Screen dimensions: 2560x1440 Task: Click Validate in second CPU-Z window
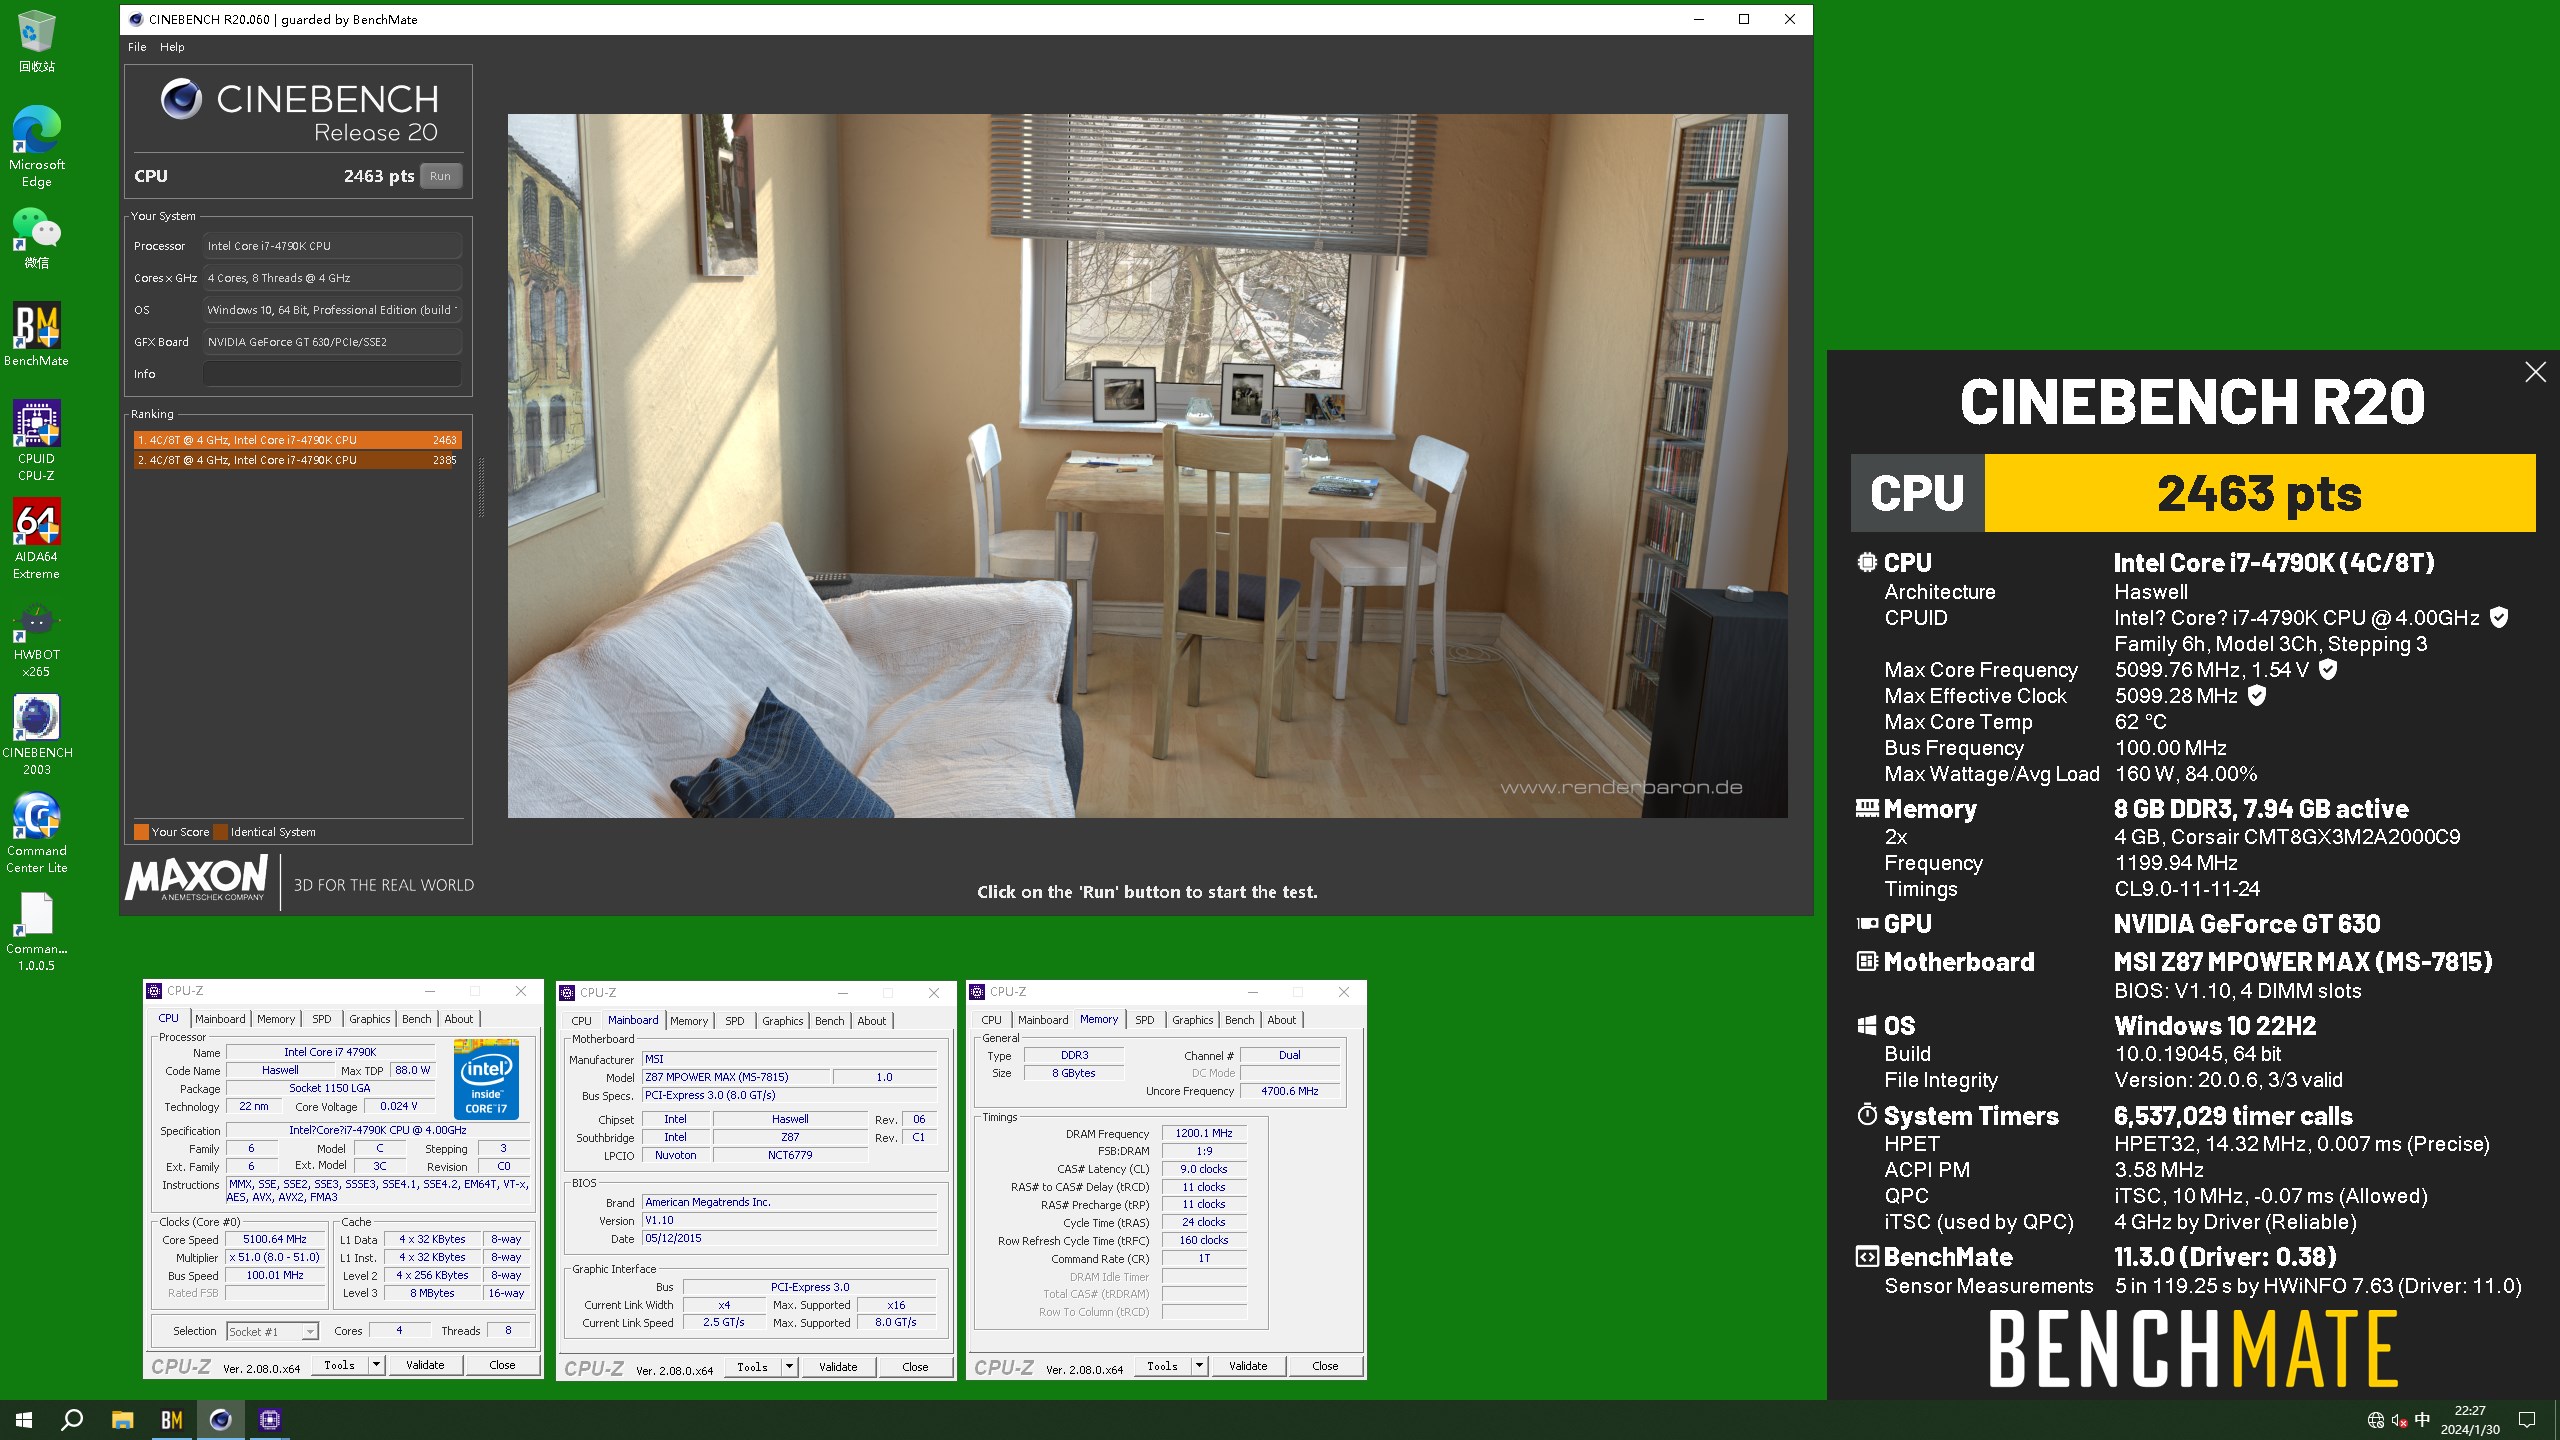point(838,1367)
